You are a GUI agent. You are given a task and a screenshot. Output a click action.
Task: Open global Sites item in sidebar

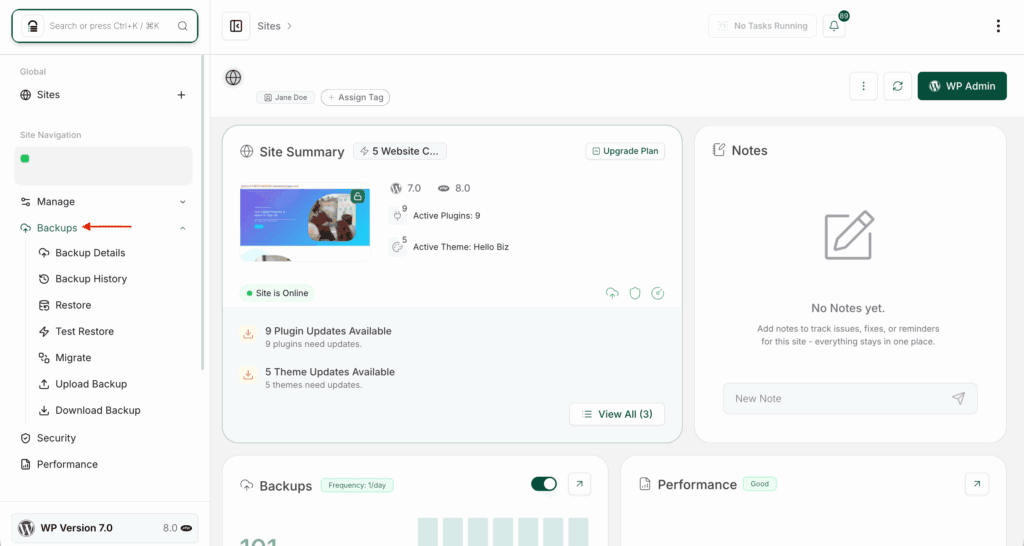pyautogui.click(x=48, y=95)
